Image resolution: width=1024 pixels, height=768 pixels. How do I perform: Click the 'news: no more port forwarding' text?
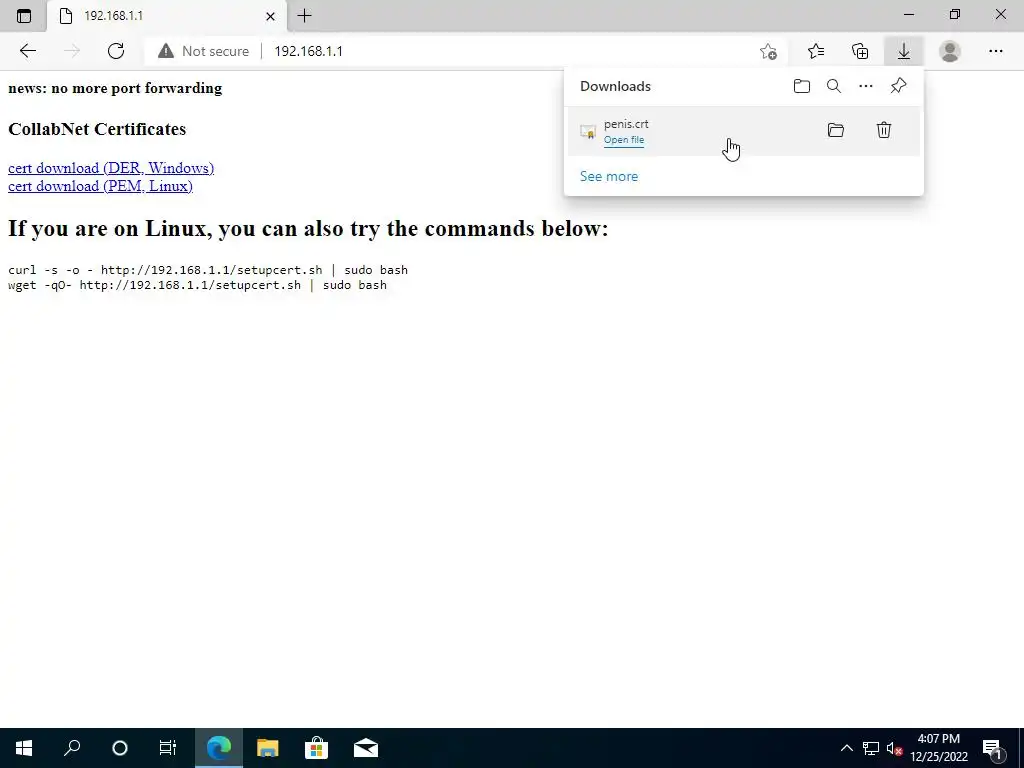coord(115,88)
